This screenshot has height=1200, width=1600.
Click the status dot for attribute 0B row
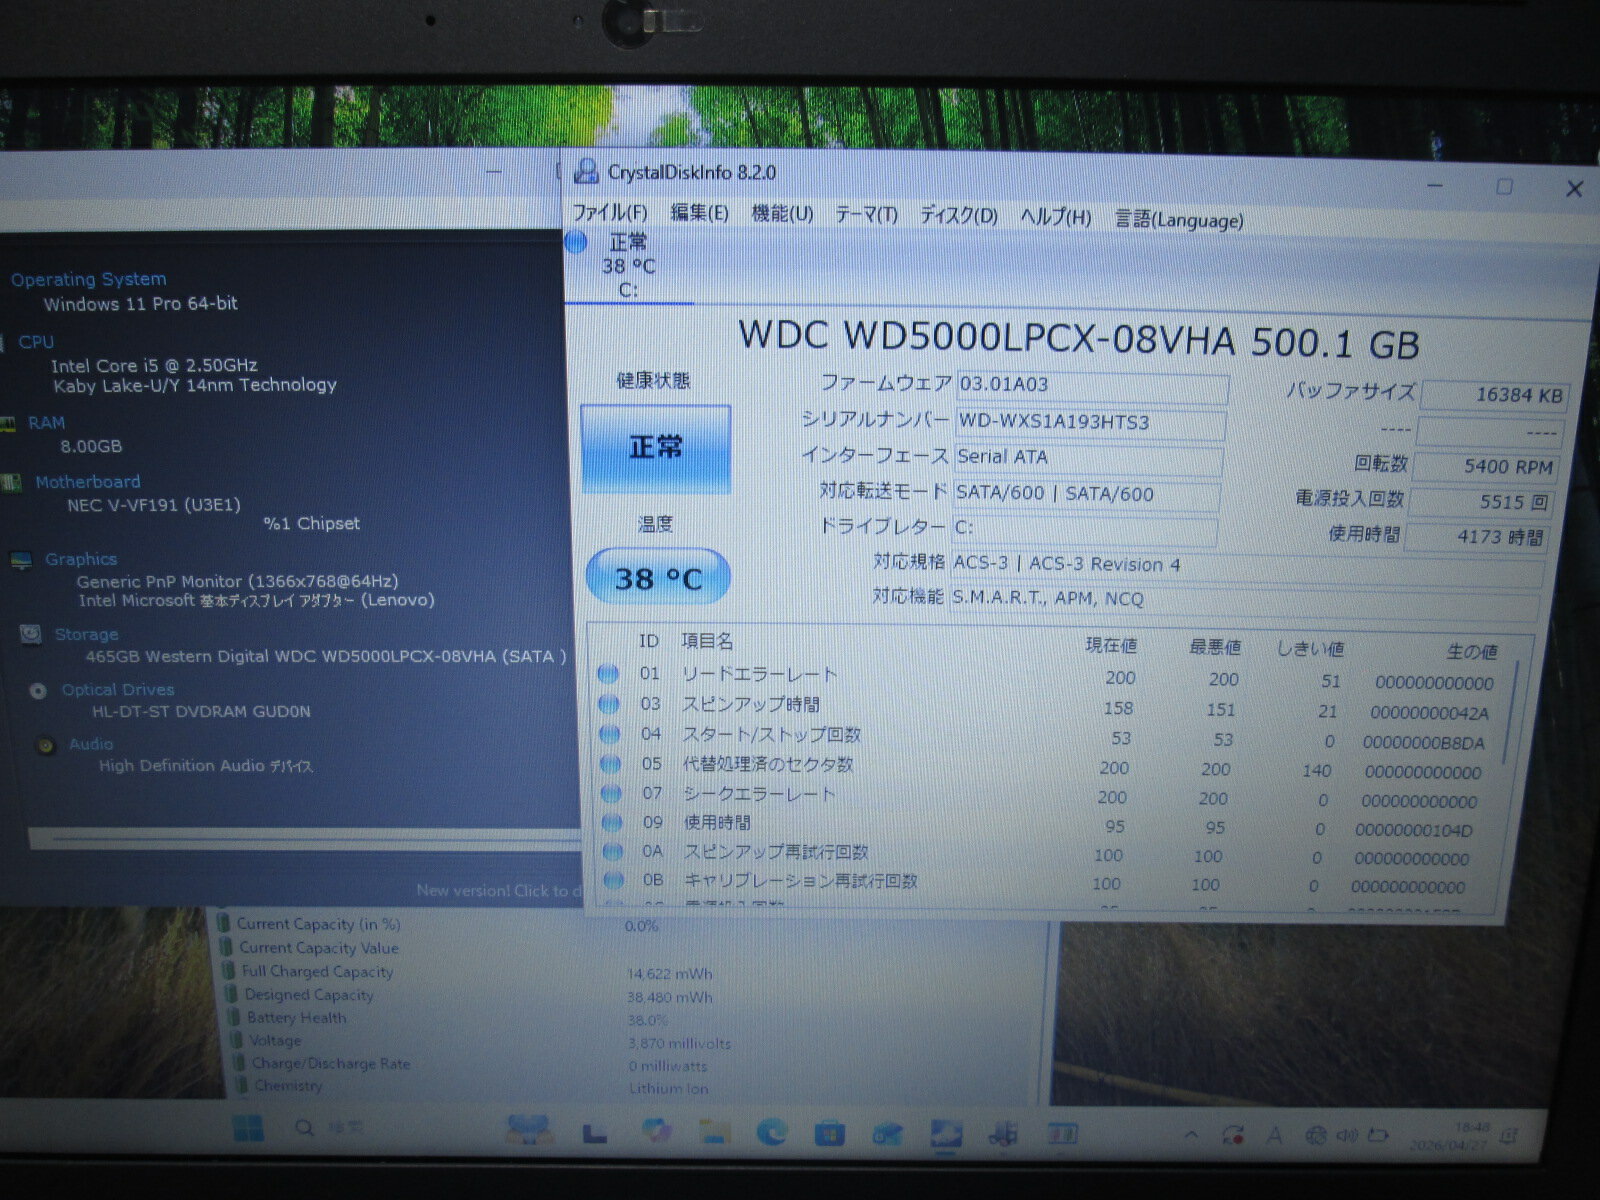(x=614, y=880)
